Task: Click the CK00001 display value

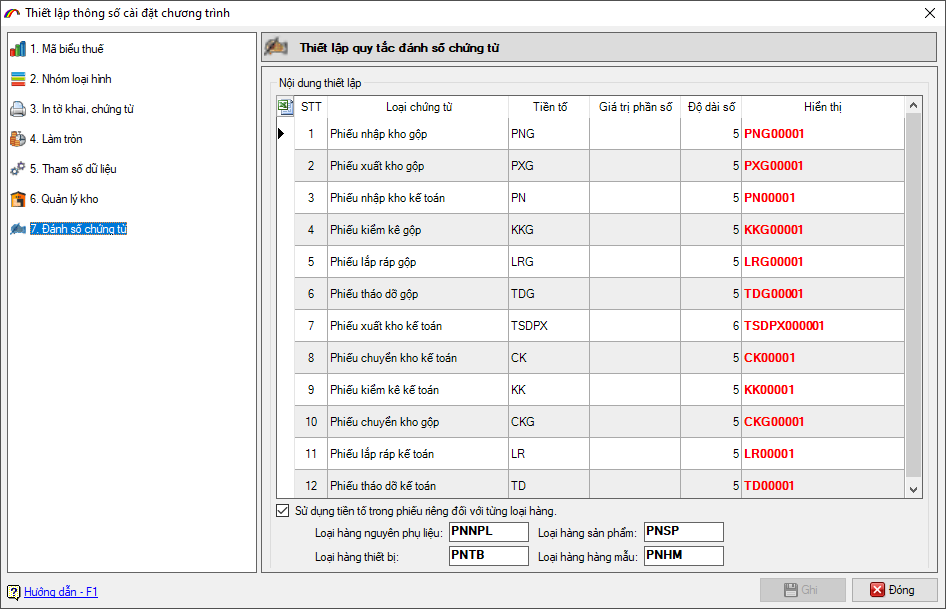Action: click(770, 358)
